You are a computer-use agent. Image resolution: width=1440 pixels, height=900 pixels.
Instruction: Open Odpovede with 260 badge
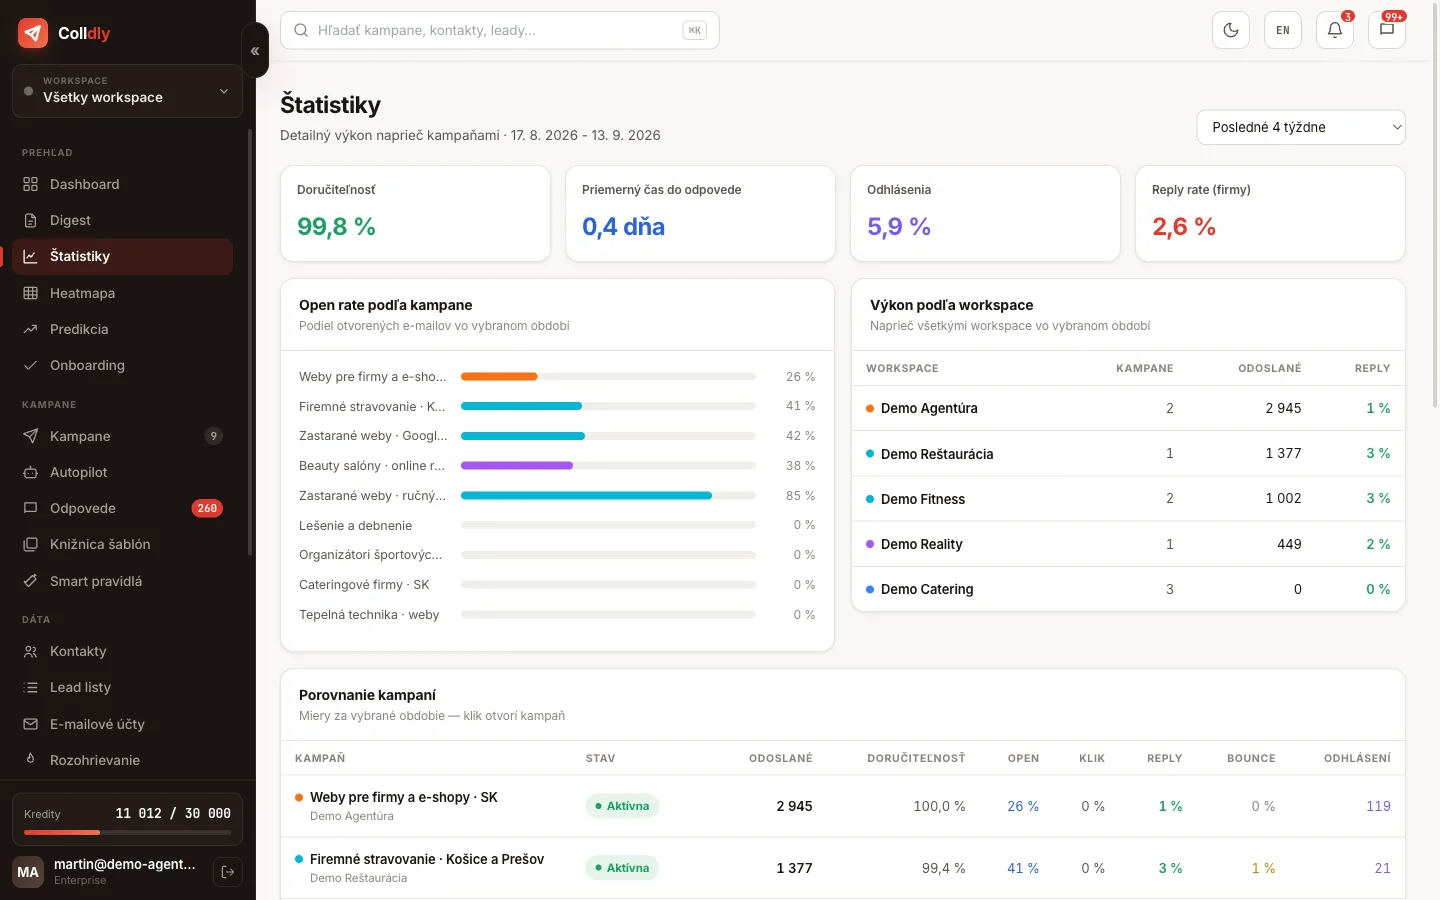click(122, 508)
